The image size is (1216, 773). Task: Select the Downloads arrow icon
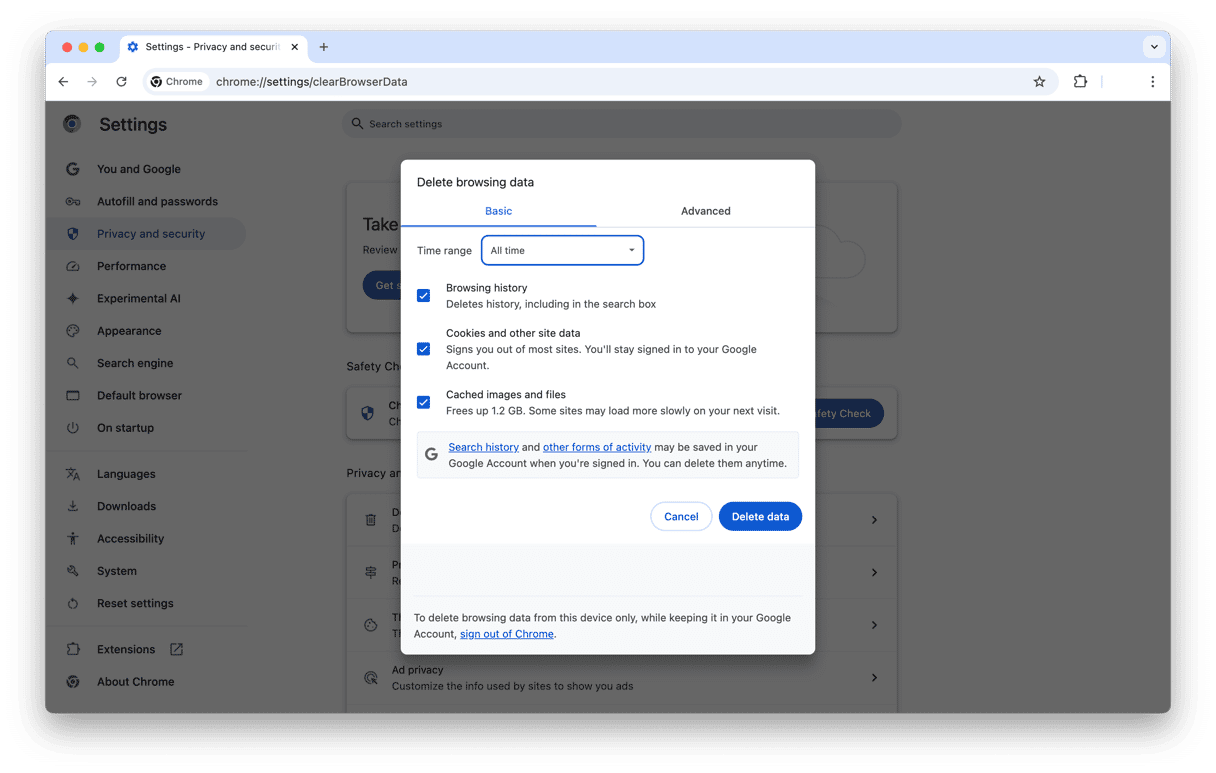(73, 506)
